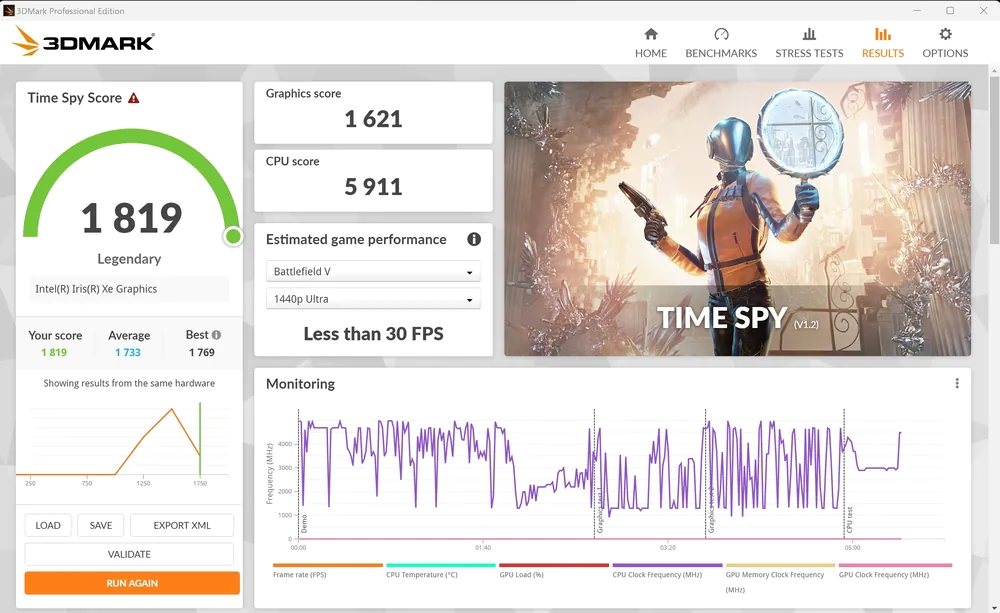Screen dimensions: 1000x613
Task: Open the Monitoring three-dot menu
Action: click(x=957, y=383)
